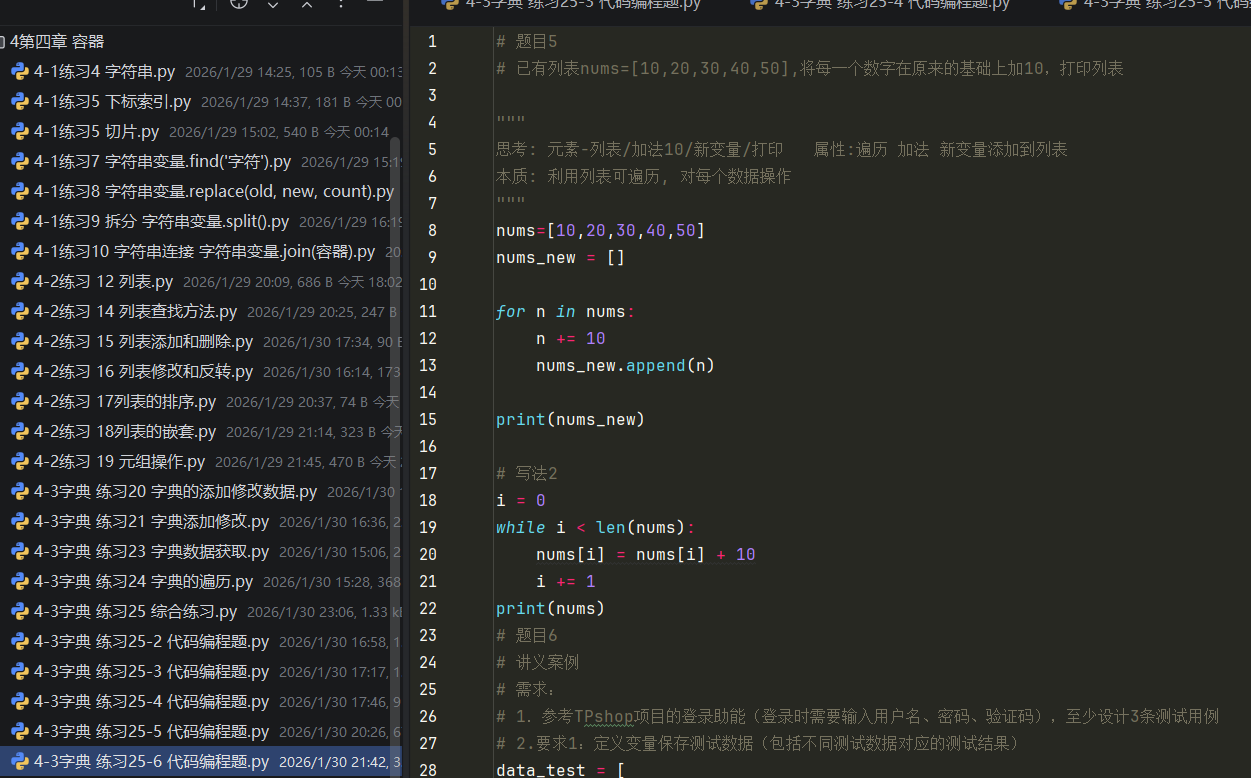The height and width of the screenshot is (778, 1251).
Task: Open 4-3字典 练习23 字典数据获取.py
Action: click(x=151, y=552)
